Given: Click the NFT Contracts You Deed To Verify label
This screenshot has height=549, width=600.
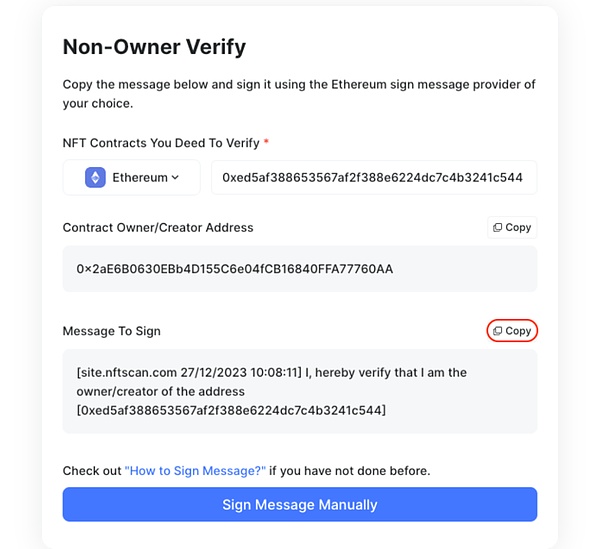Looking at the screenshot, I should pos(161,143).
